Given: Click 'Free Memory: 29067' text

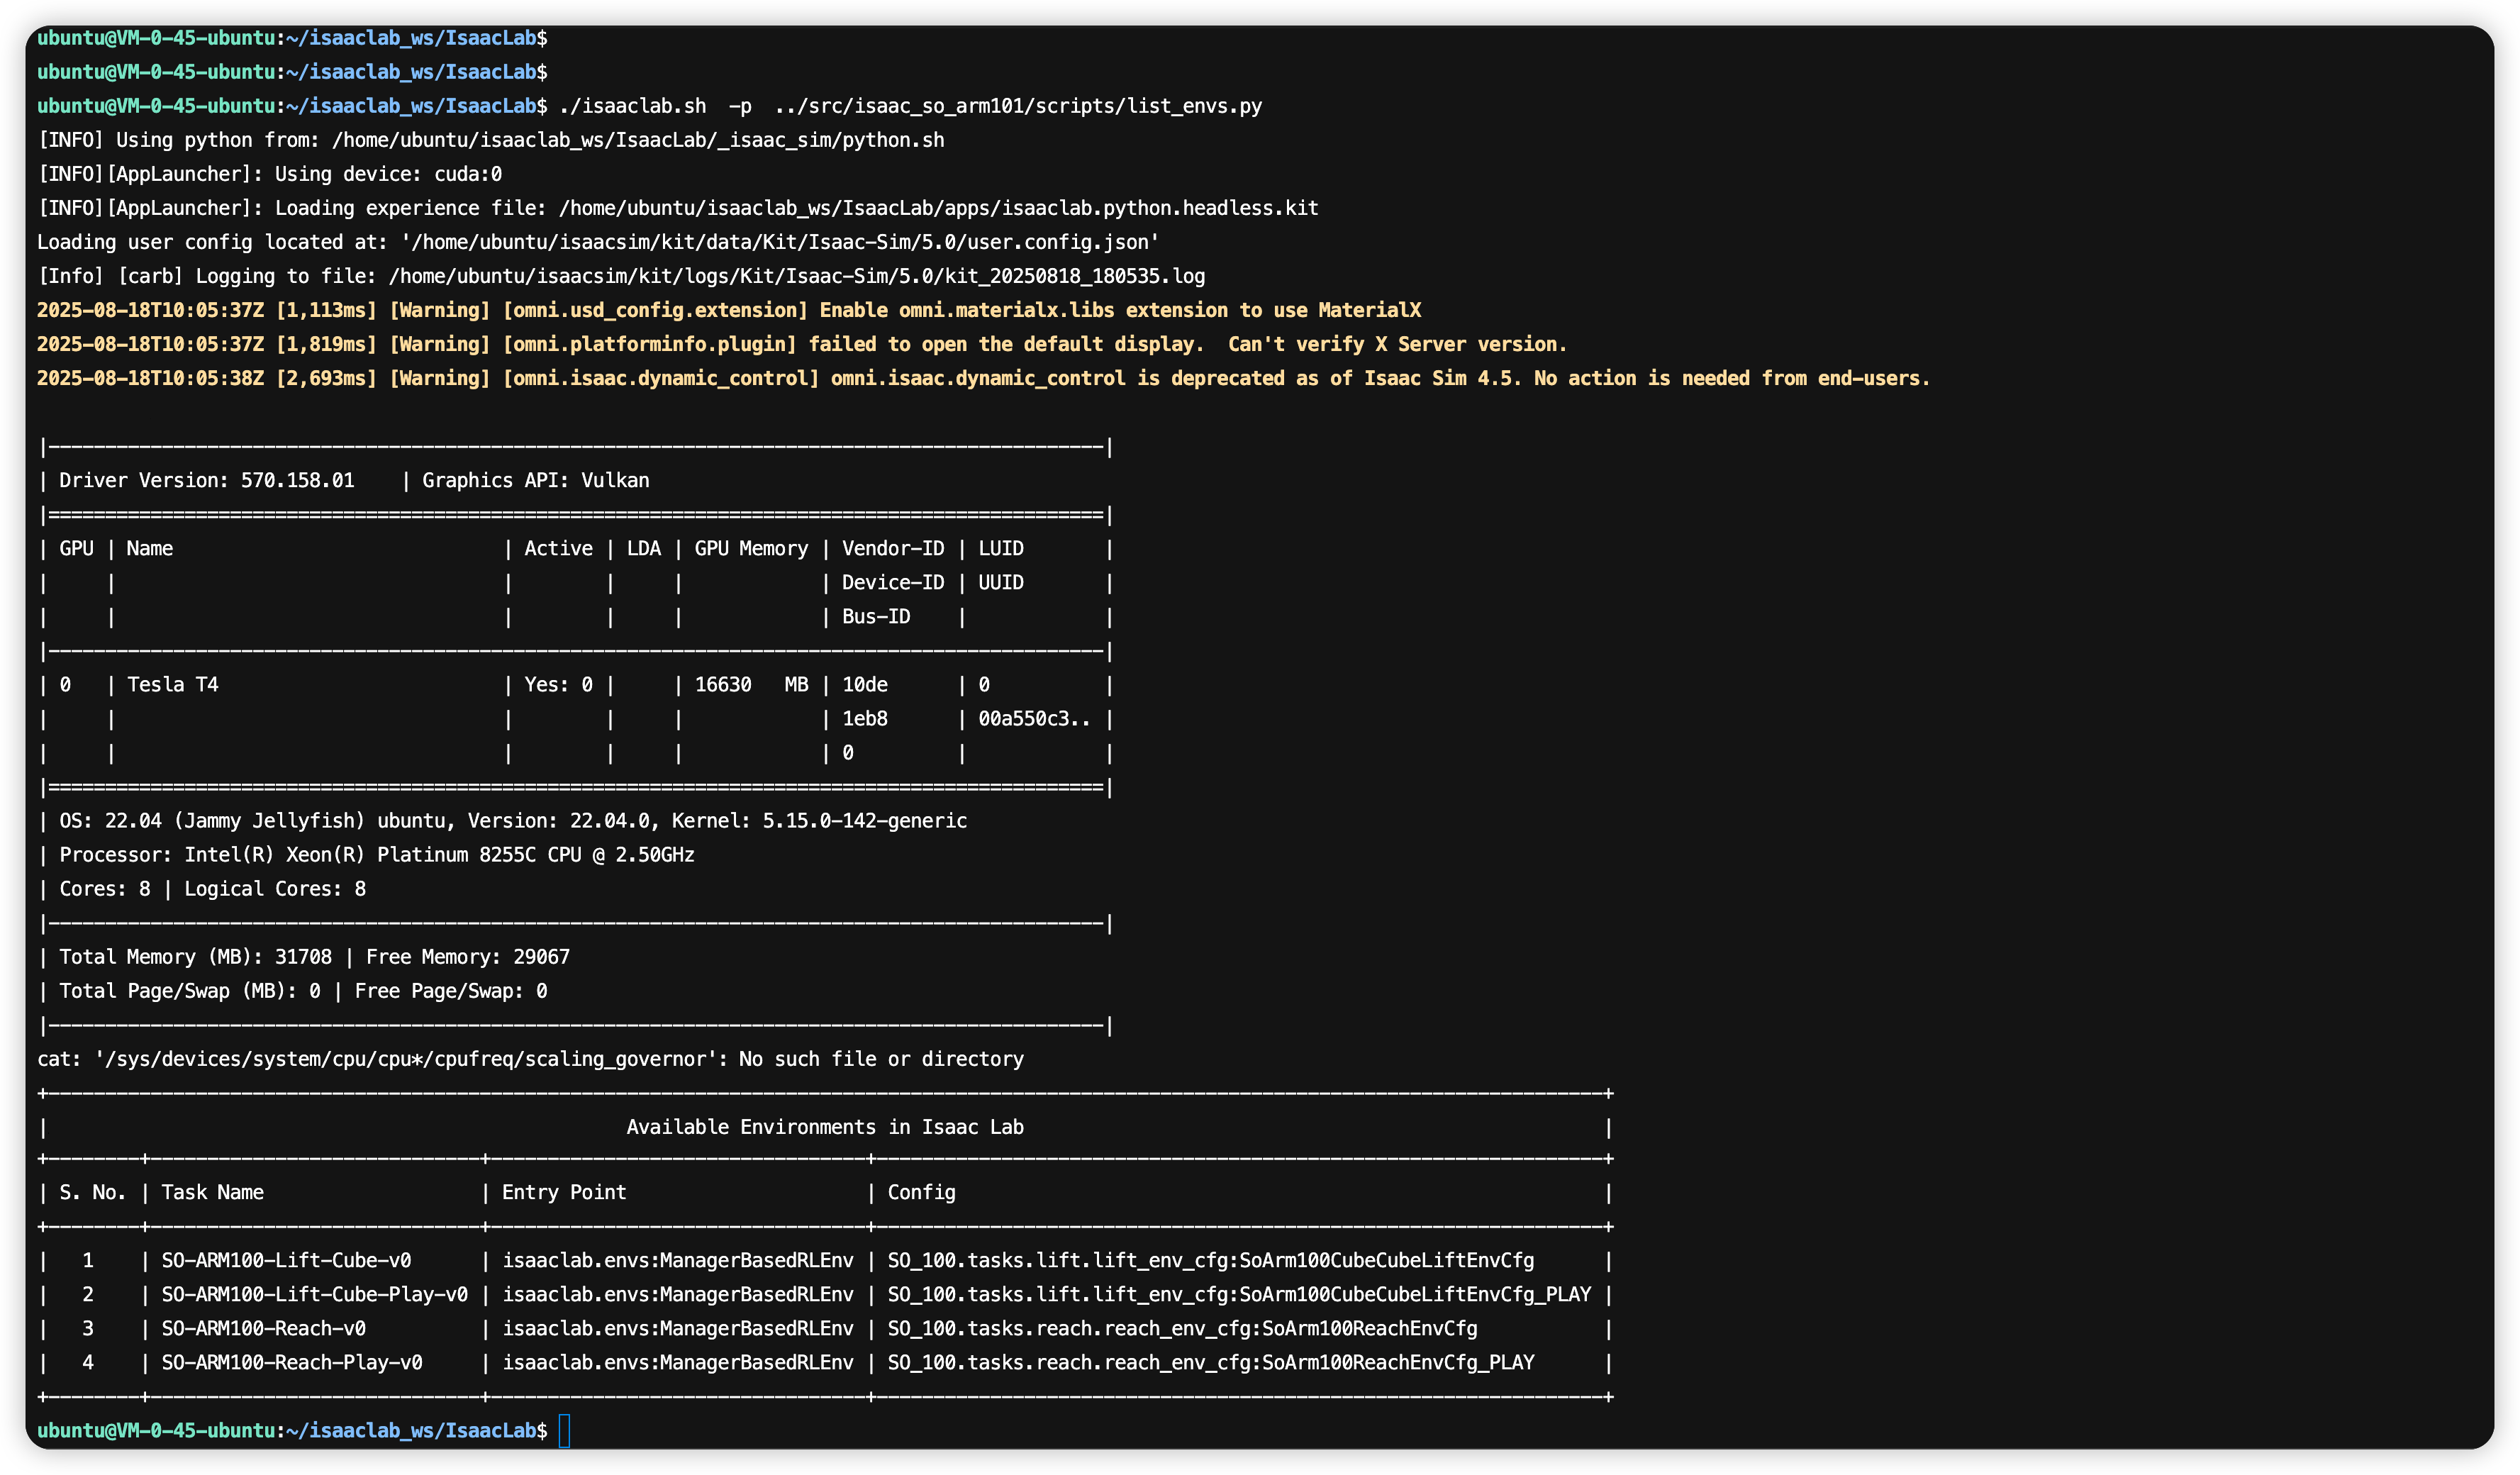Looking at the screenshot, I should point(468,956).
